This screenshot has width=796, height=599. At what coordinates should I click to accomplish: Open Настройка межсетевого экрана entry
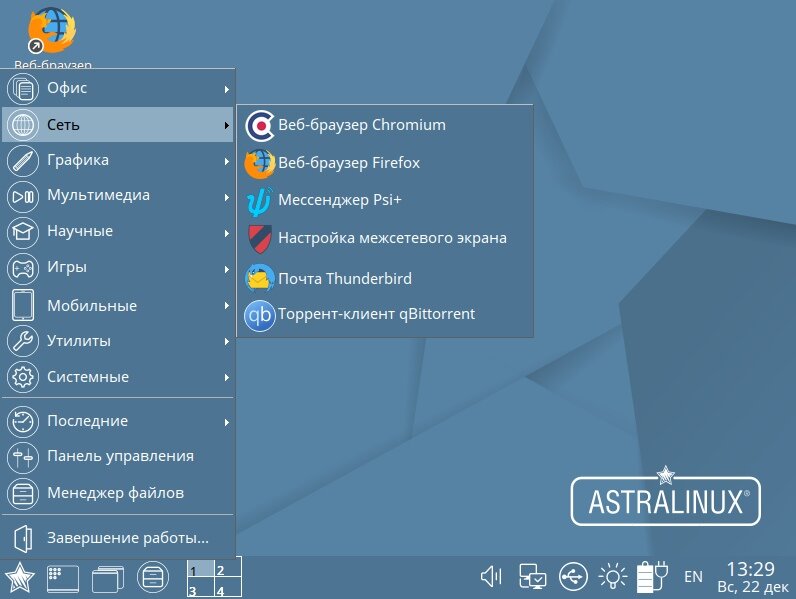pyautogui.click(x=385, y=239)
